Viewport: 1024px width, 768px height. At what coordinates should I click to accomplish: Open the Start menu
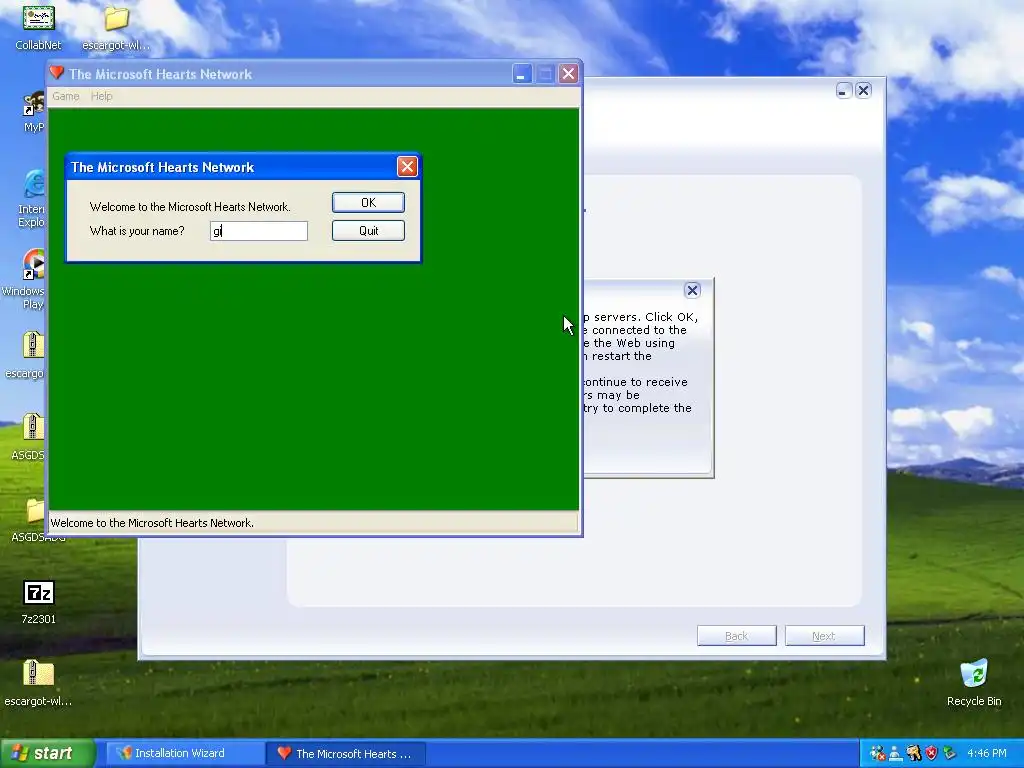(x=47, y=753)
